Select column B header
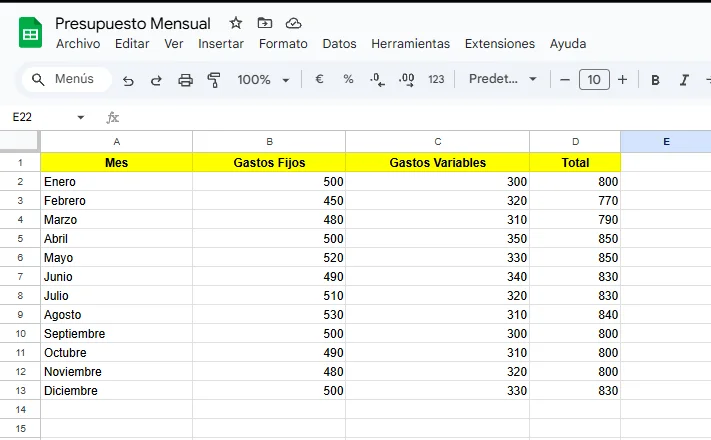The height and width of the screenshot is (440, 711). [x=269, y=142]
